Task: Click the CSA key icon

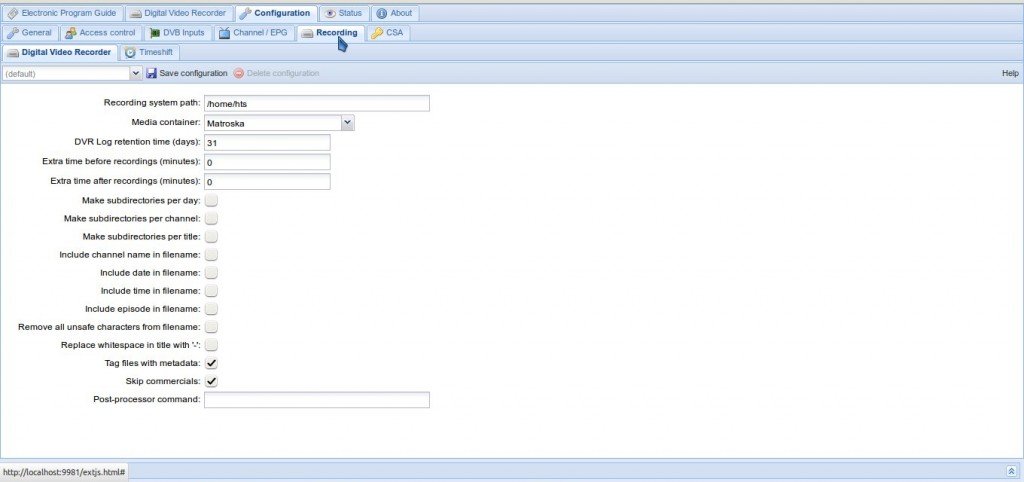Action: (376, 33)
